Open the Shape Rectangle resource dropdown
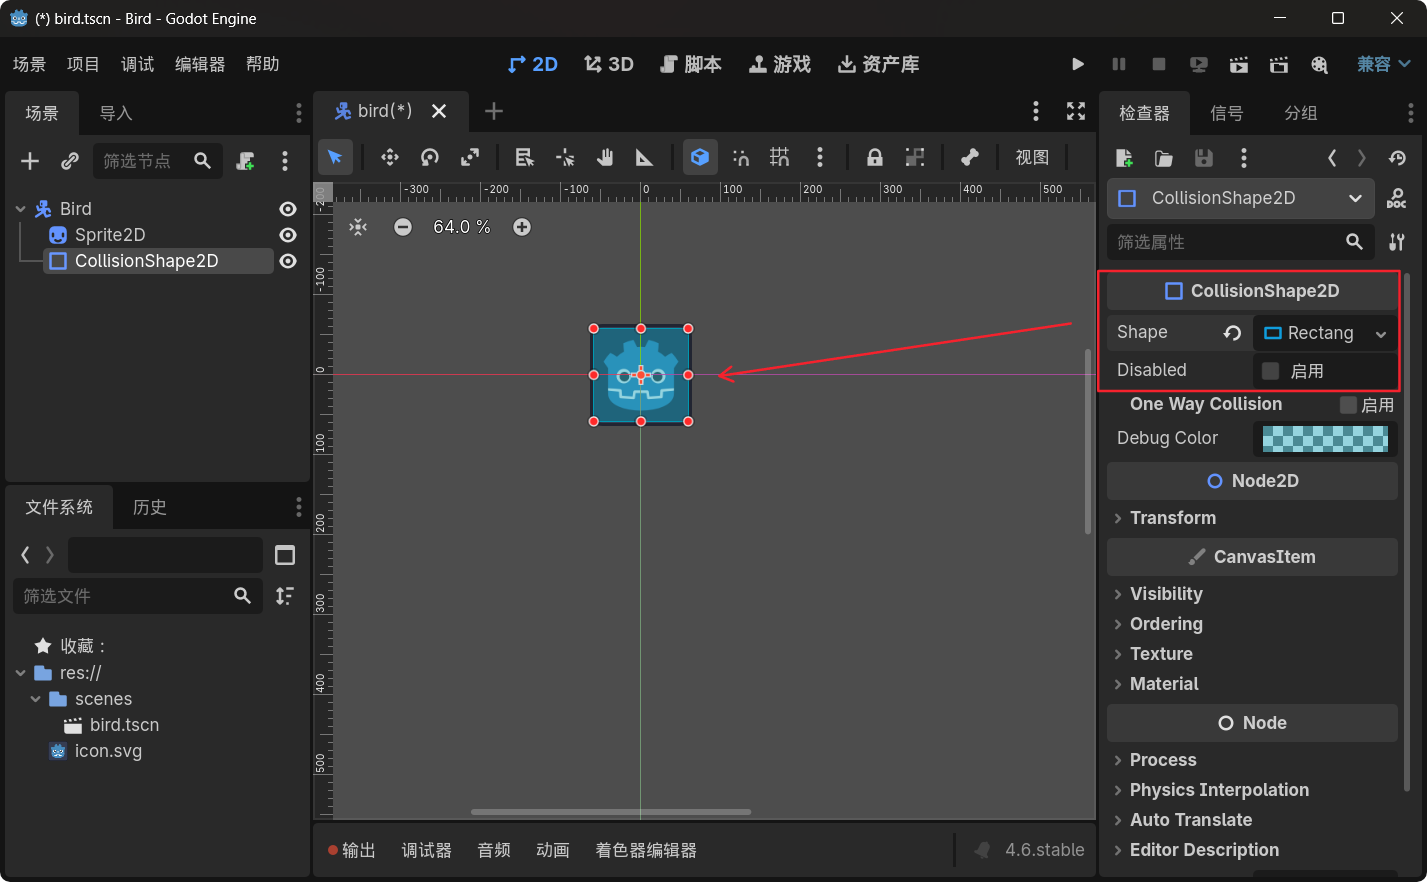 (x=1325, y=333)
